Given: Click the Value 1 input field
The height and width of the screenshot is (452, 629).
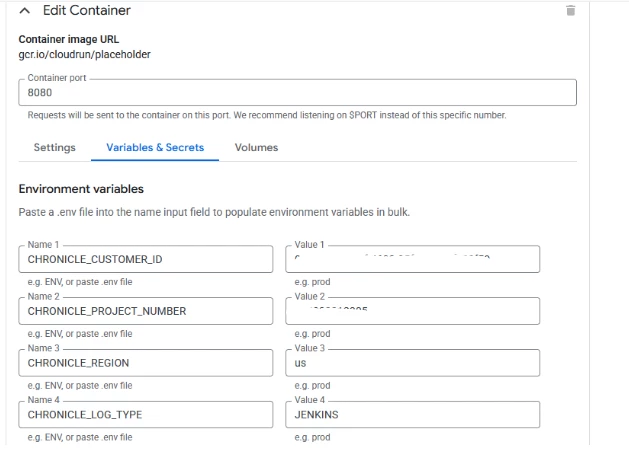Looking at the screenshot, I should 412,259.
